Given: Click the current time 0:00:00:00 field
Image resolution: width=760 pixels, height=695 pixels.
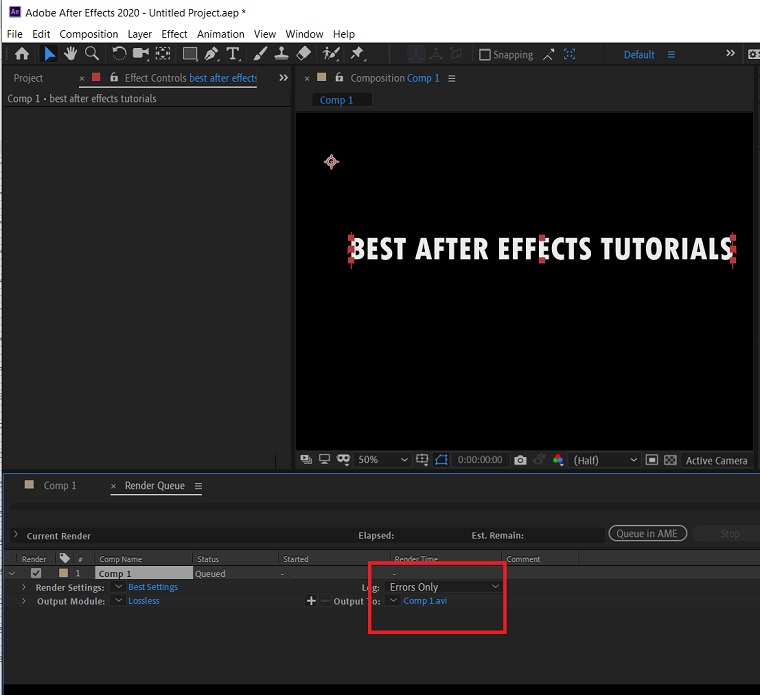Looking at the screenshot, I should 480,460.
